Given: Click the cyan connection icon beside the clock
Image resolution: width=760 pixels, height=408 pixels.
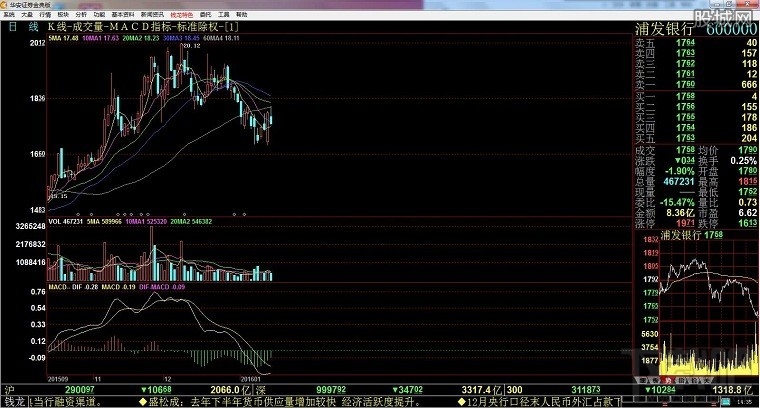Looking at the screenshot, I should point(726,402).
